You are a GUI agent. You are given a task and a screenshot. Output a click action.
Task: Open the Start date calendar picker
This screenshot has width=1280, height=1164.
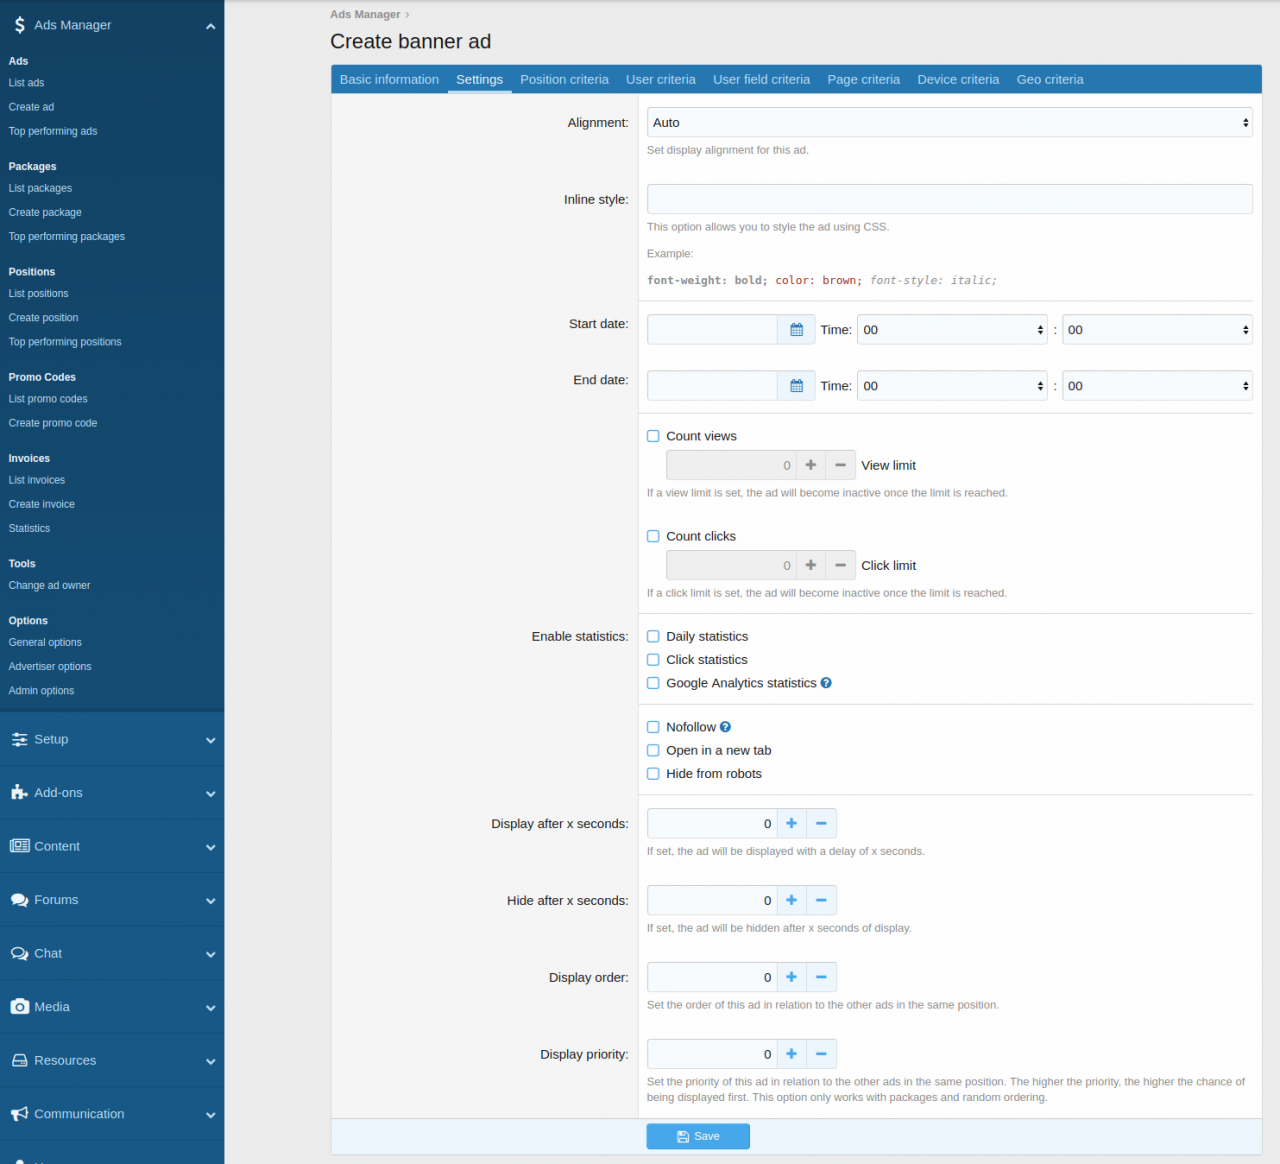pyautogui.click(x=796, y=329)
